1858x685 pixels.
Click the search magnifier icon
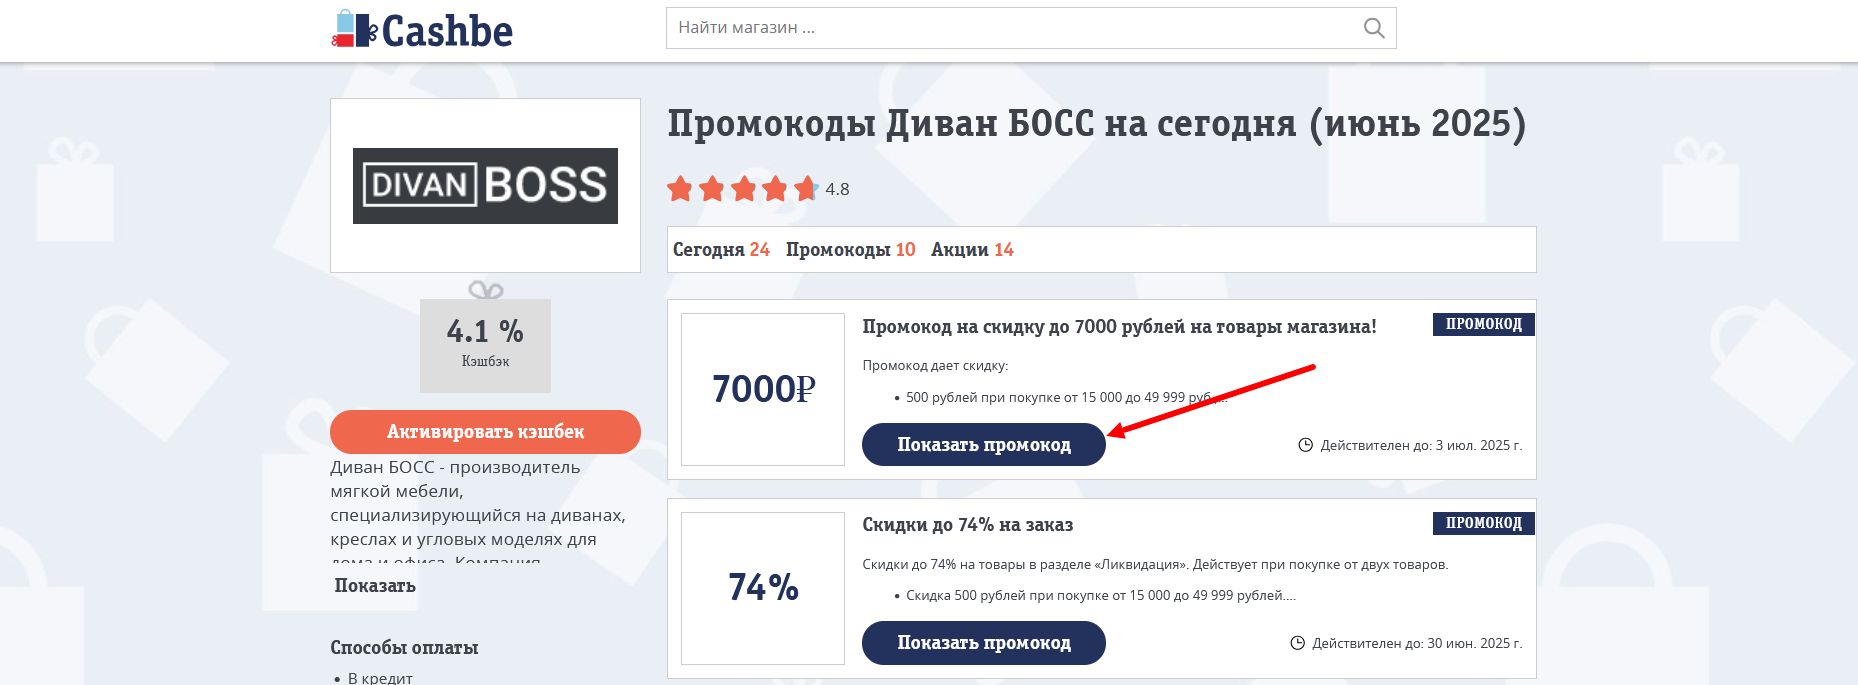pyautogui.click(x=1374, y=28)
